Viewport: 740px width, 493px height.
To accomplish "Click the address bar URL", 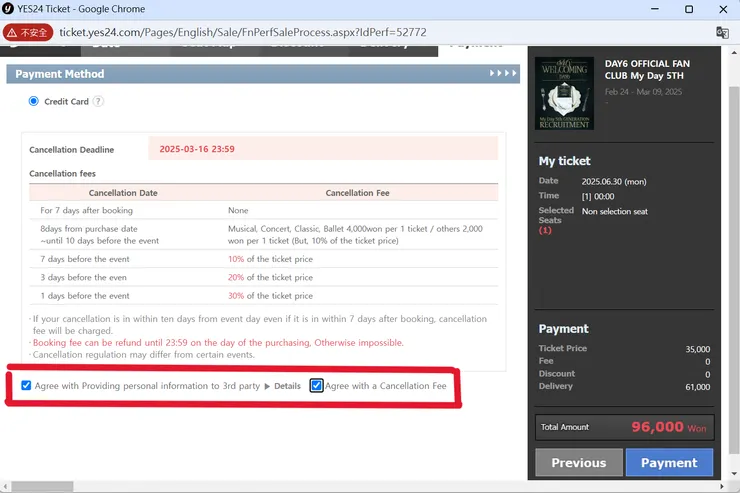I will [243, 32].
